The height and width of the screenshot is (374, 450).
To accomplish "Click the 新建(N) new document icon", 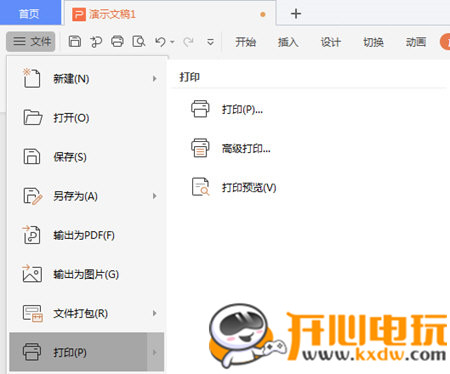I will coord(32,78).
